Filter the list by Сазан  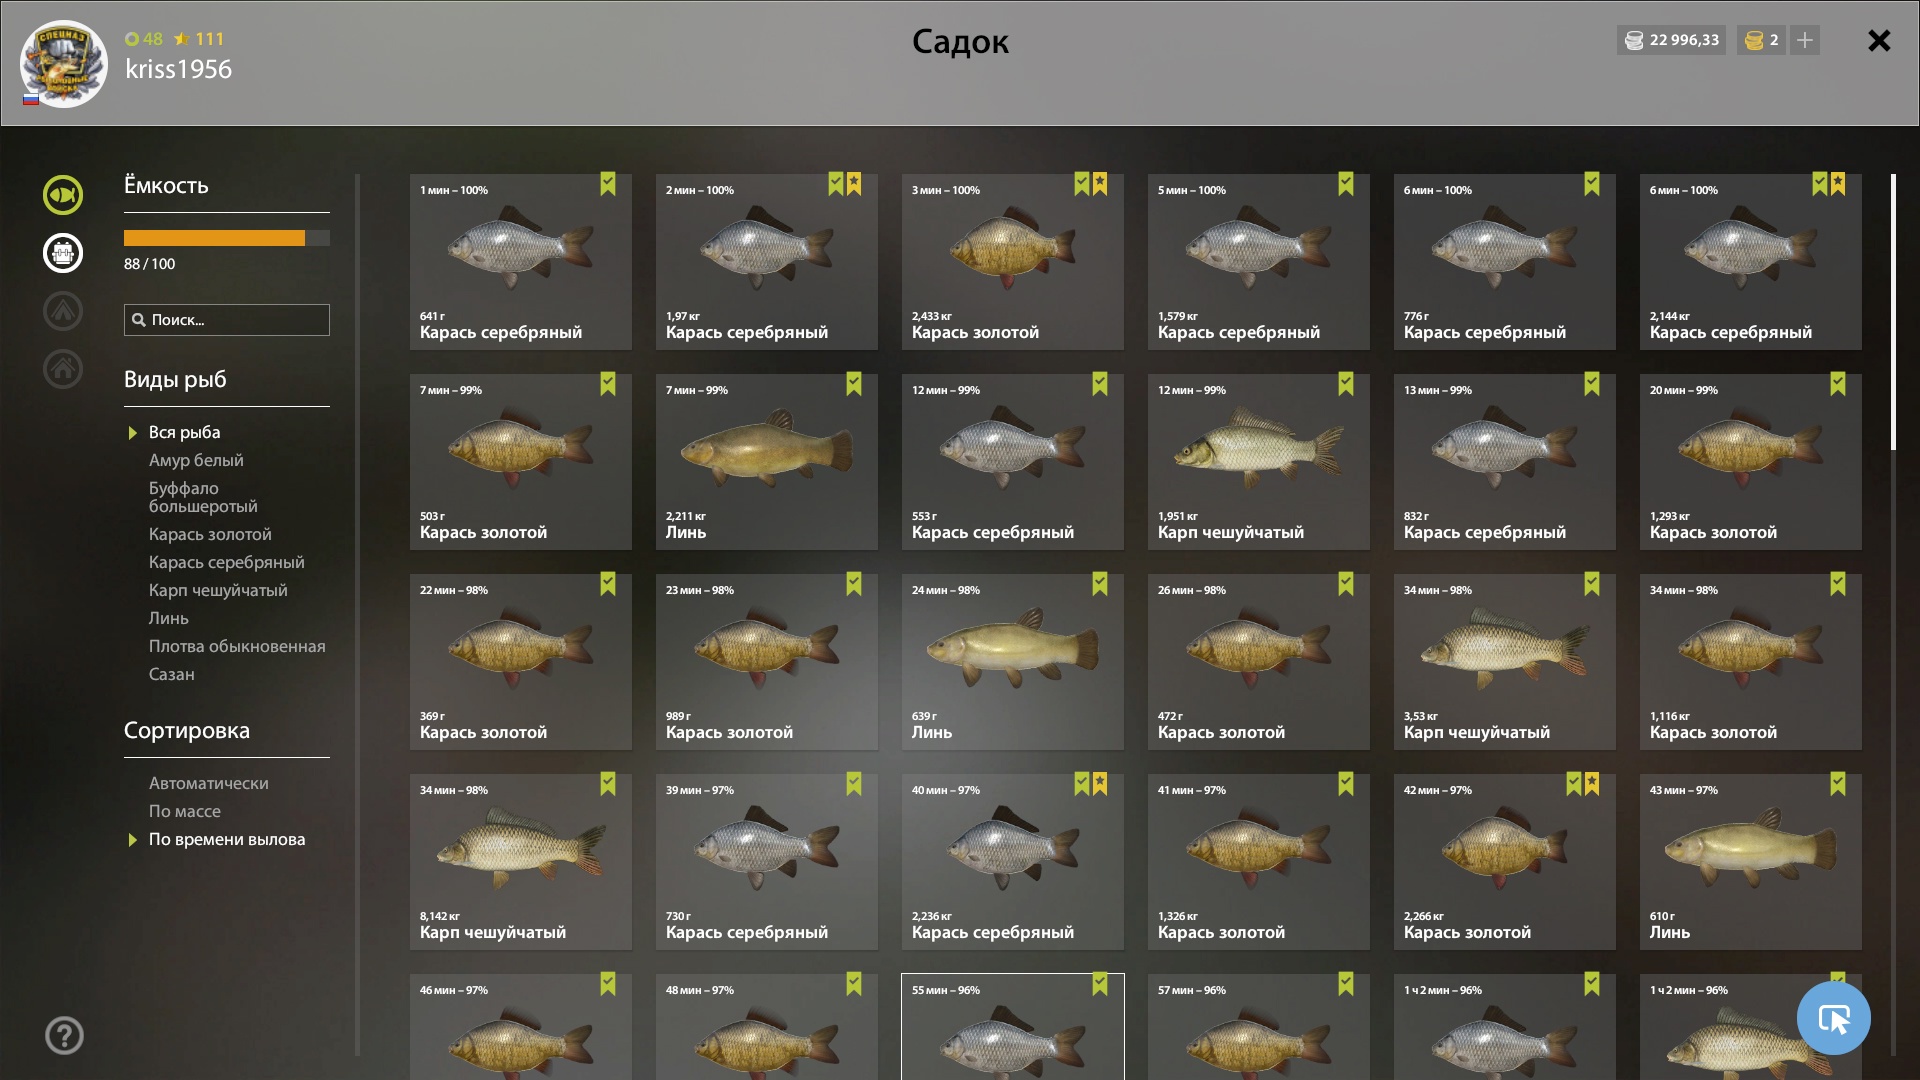(x=172, y=674)
